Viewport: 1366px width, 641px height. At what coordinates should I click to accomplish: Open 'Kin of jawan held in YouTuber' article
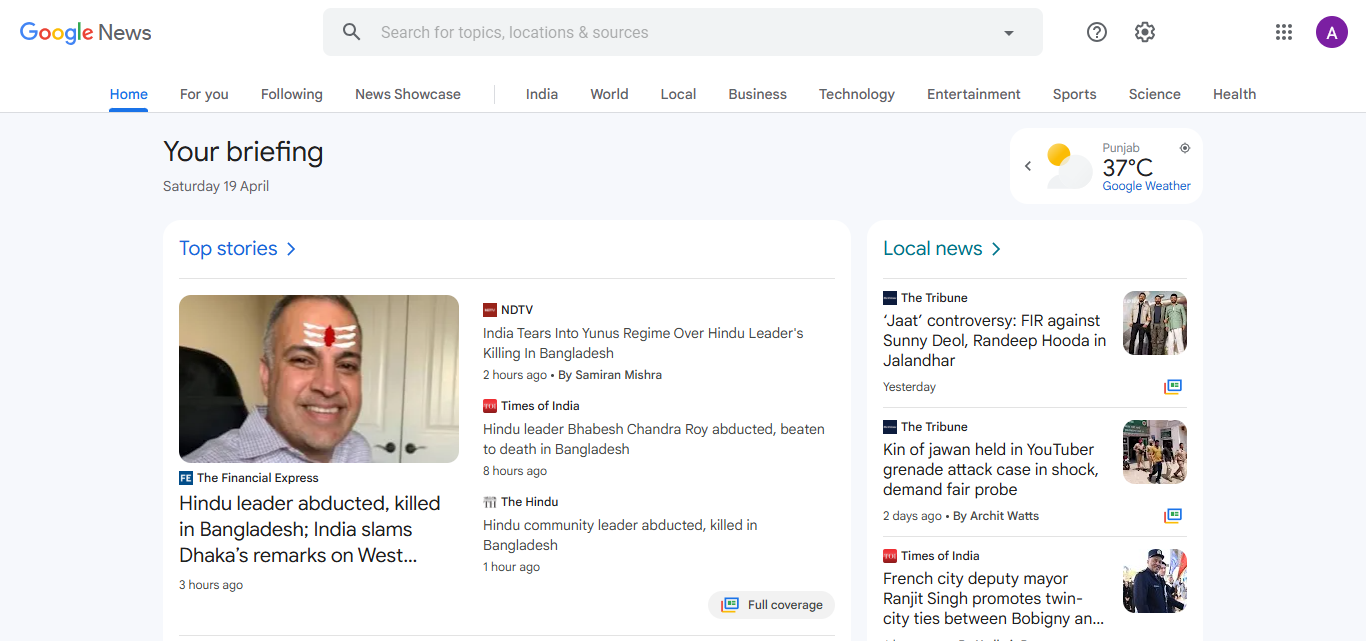(991, 470)
